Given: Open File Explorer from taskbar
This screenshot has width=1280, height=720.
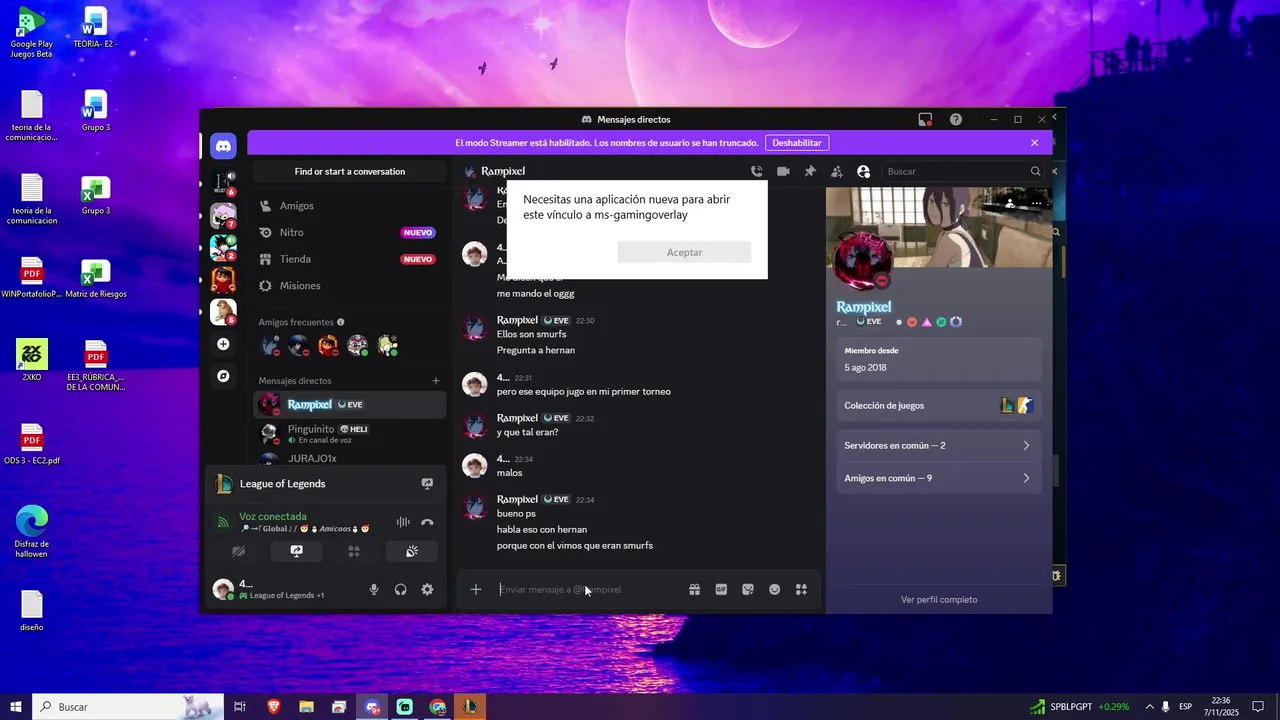Looking at the screenshot, I should click(306, 707).
